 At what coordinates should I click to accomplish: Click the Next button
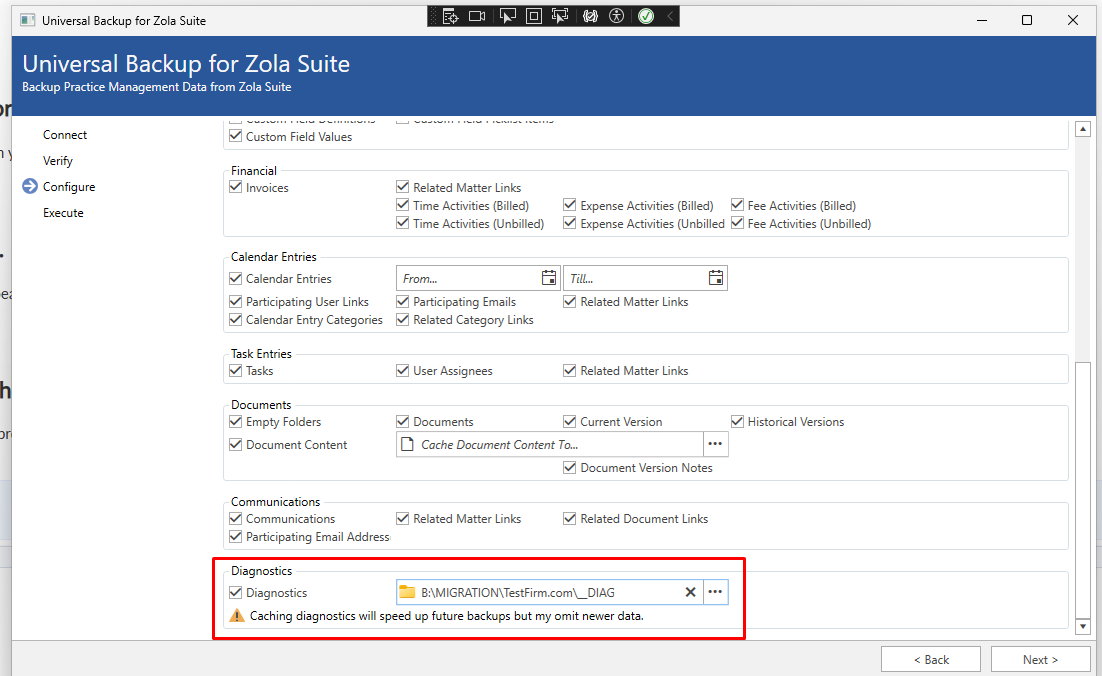pyautogui.click(x=1040, y=659)
